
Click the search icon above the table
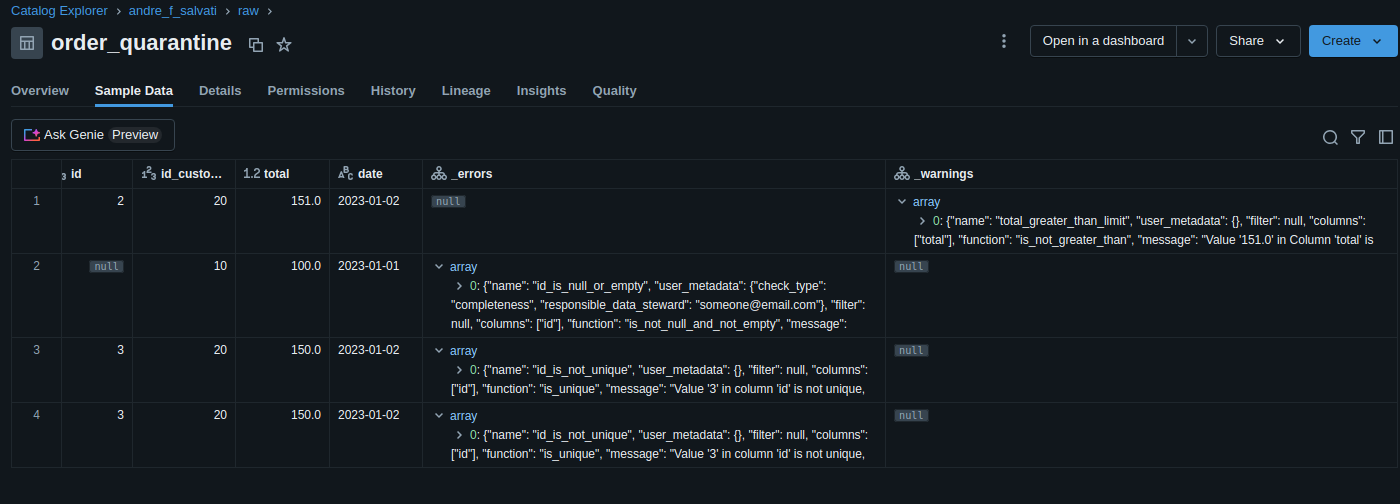click(1330, 137)
